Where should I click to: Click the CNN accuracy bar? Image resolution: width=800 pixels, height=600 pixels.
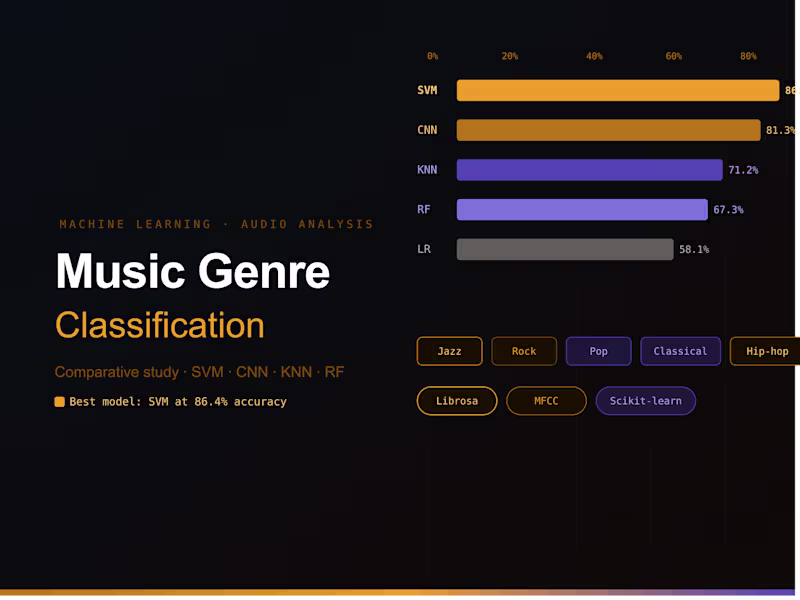[x=609, y=130]
